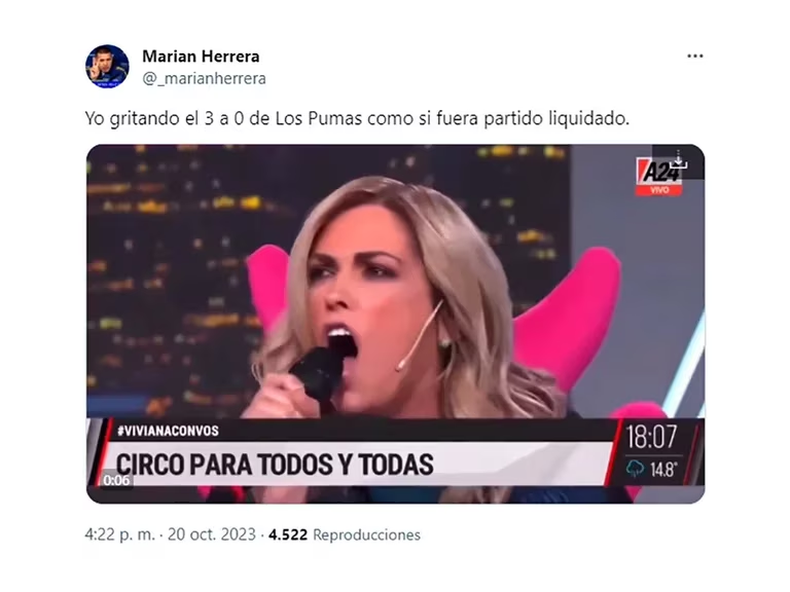Click the 0:06 video duration badge
Screen dimensions: 790x592
tap(116, 481)
